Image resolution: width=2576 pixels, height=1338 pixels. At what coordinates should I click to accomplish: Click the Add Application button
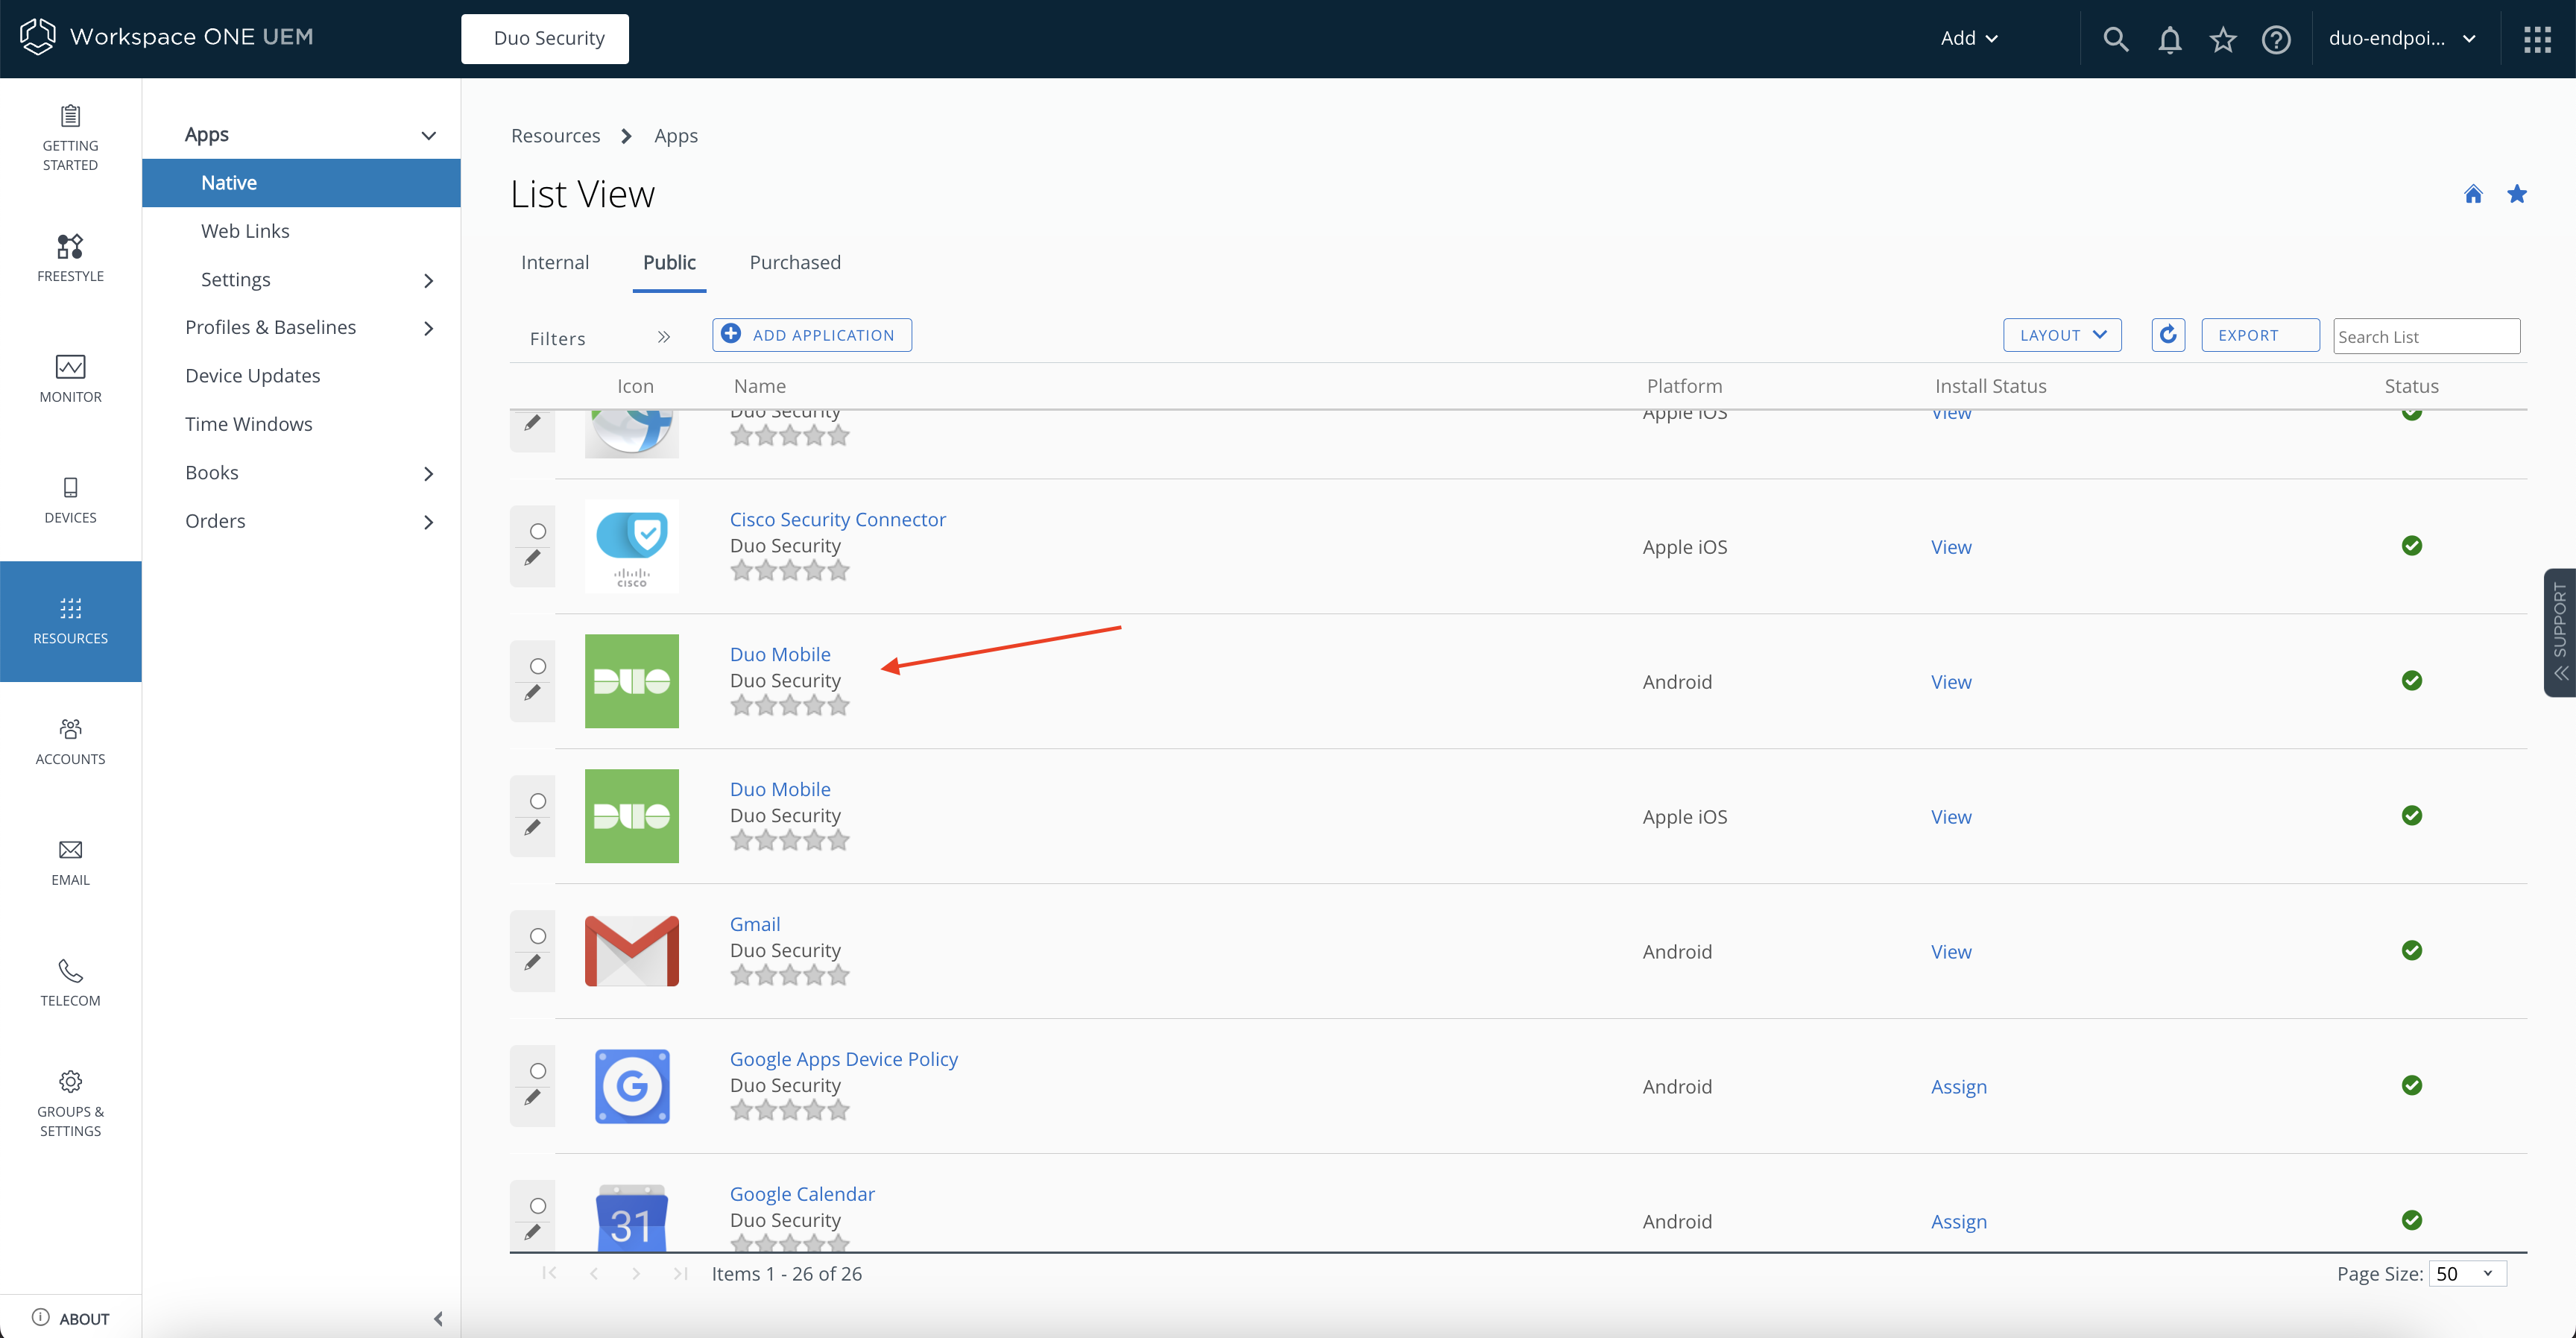[811, 334]
